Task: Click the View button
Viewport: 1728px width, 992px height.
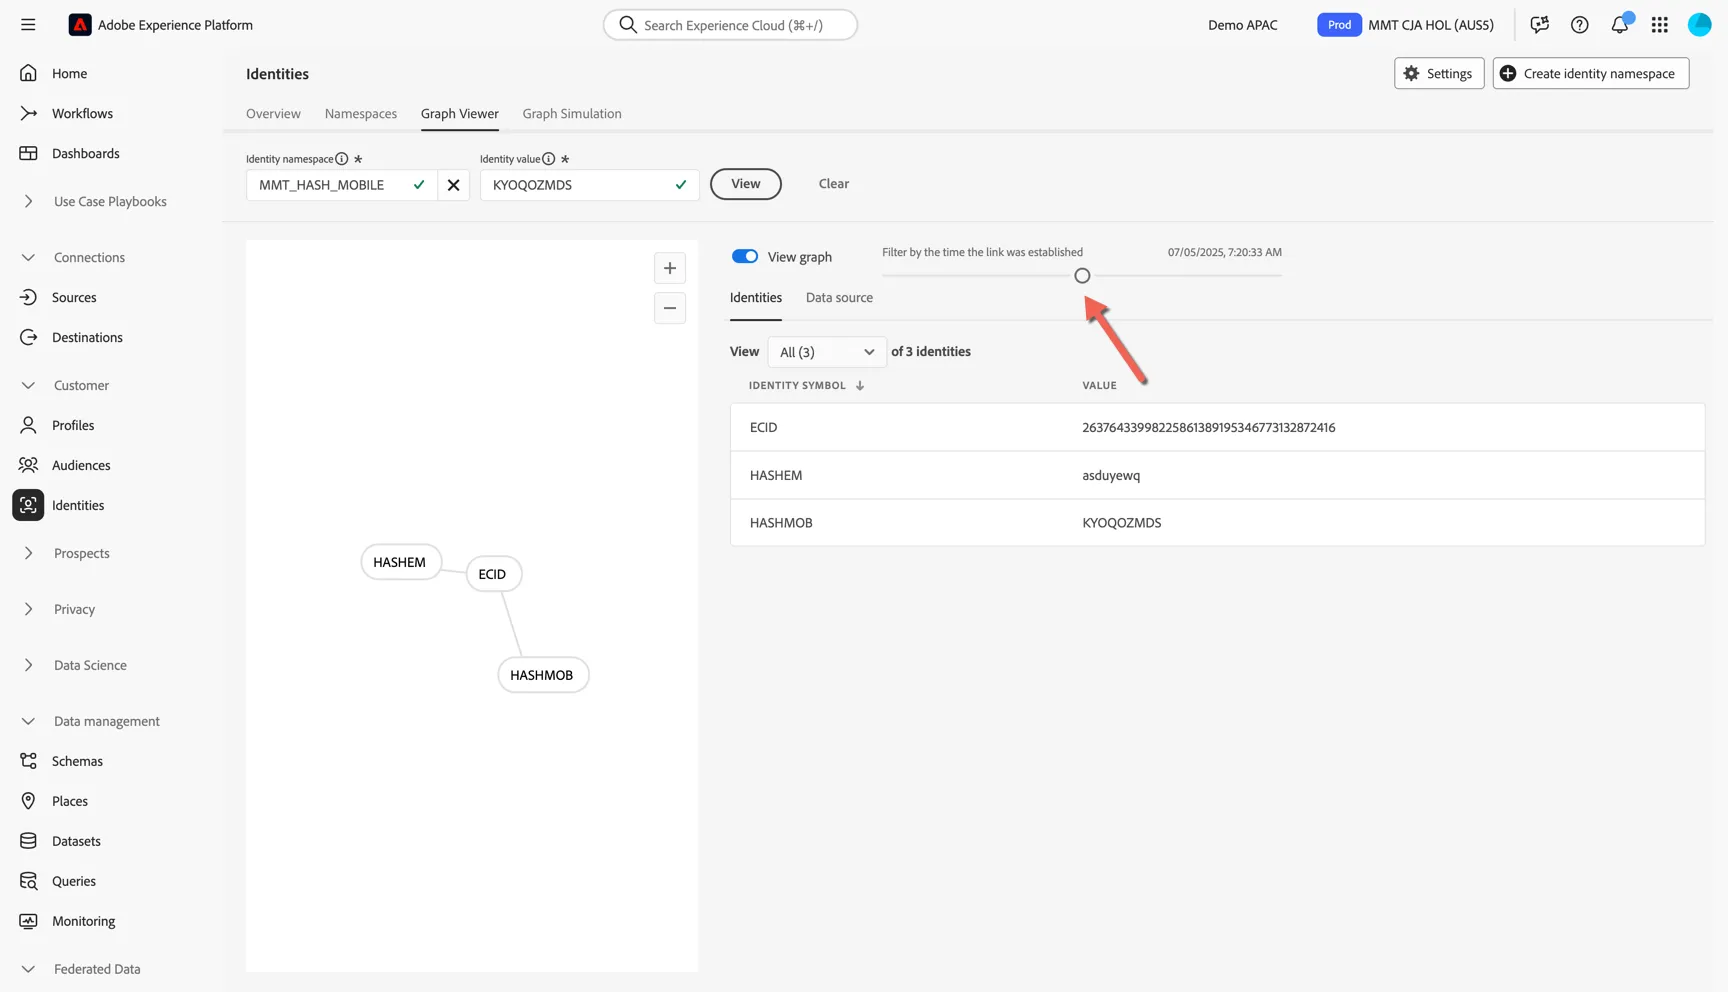Action: click(746, 184)
